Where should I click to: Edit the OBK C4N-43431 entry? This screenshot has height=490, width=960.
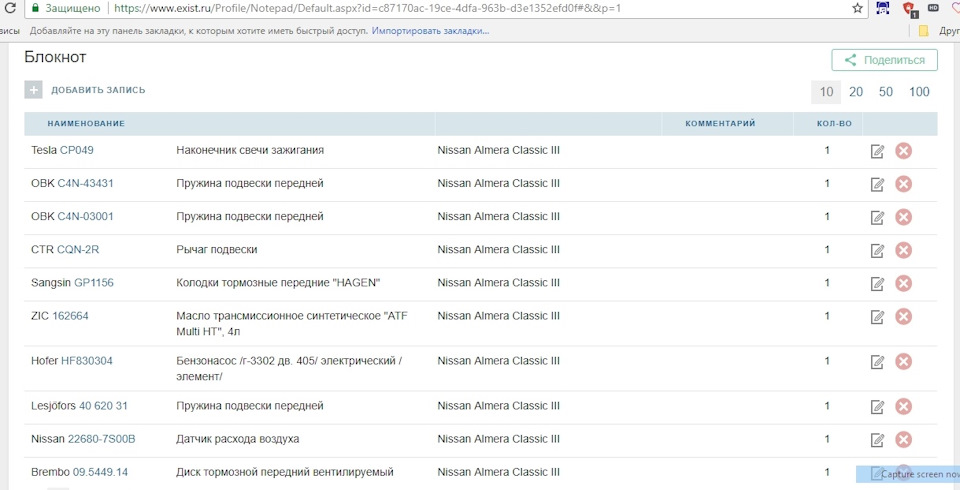tap(877, 184)
